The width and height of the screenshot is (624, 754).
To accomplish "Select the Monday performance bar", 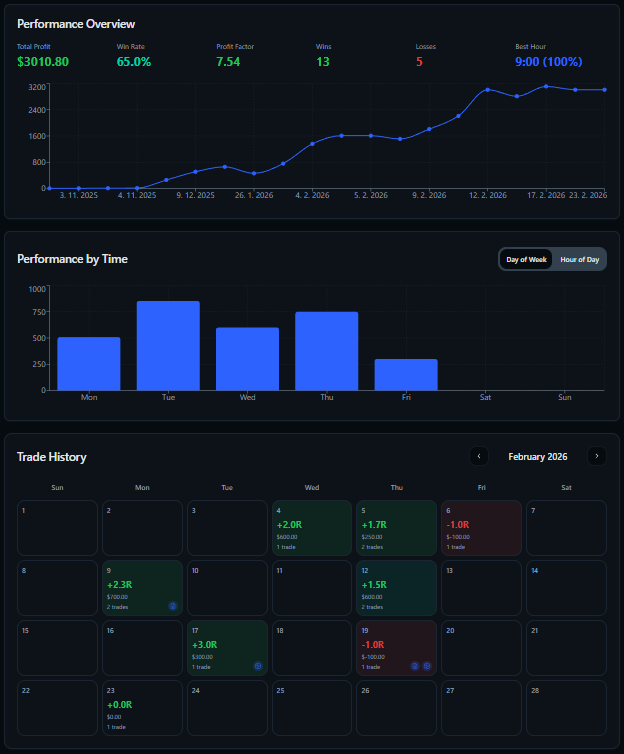I will 89,364.
